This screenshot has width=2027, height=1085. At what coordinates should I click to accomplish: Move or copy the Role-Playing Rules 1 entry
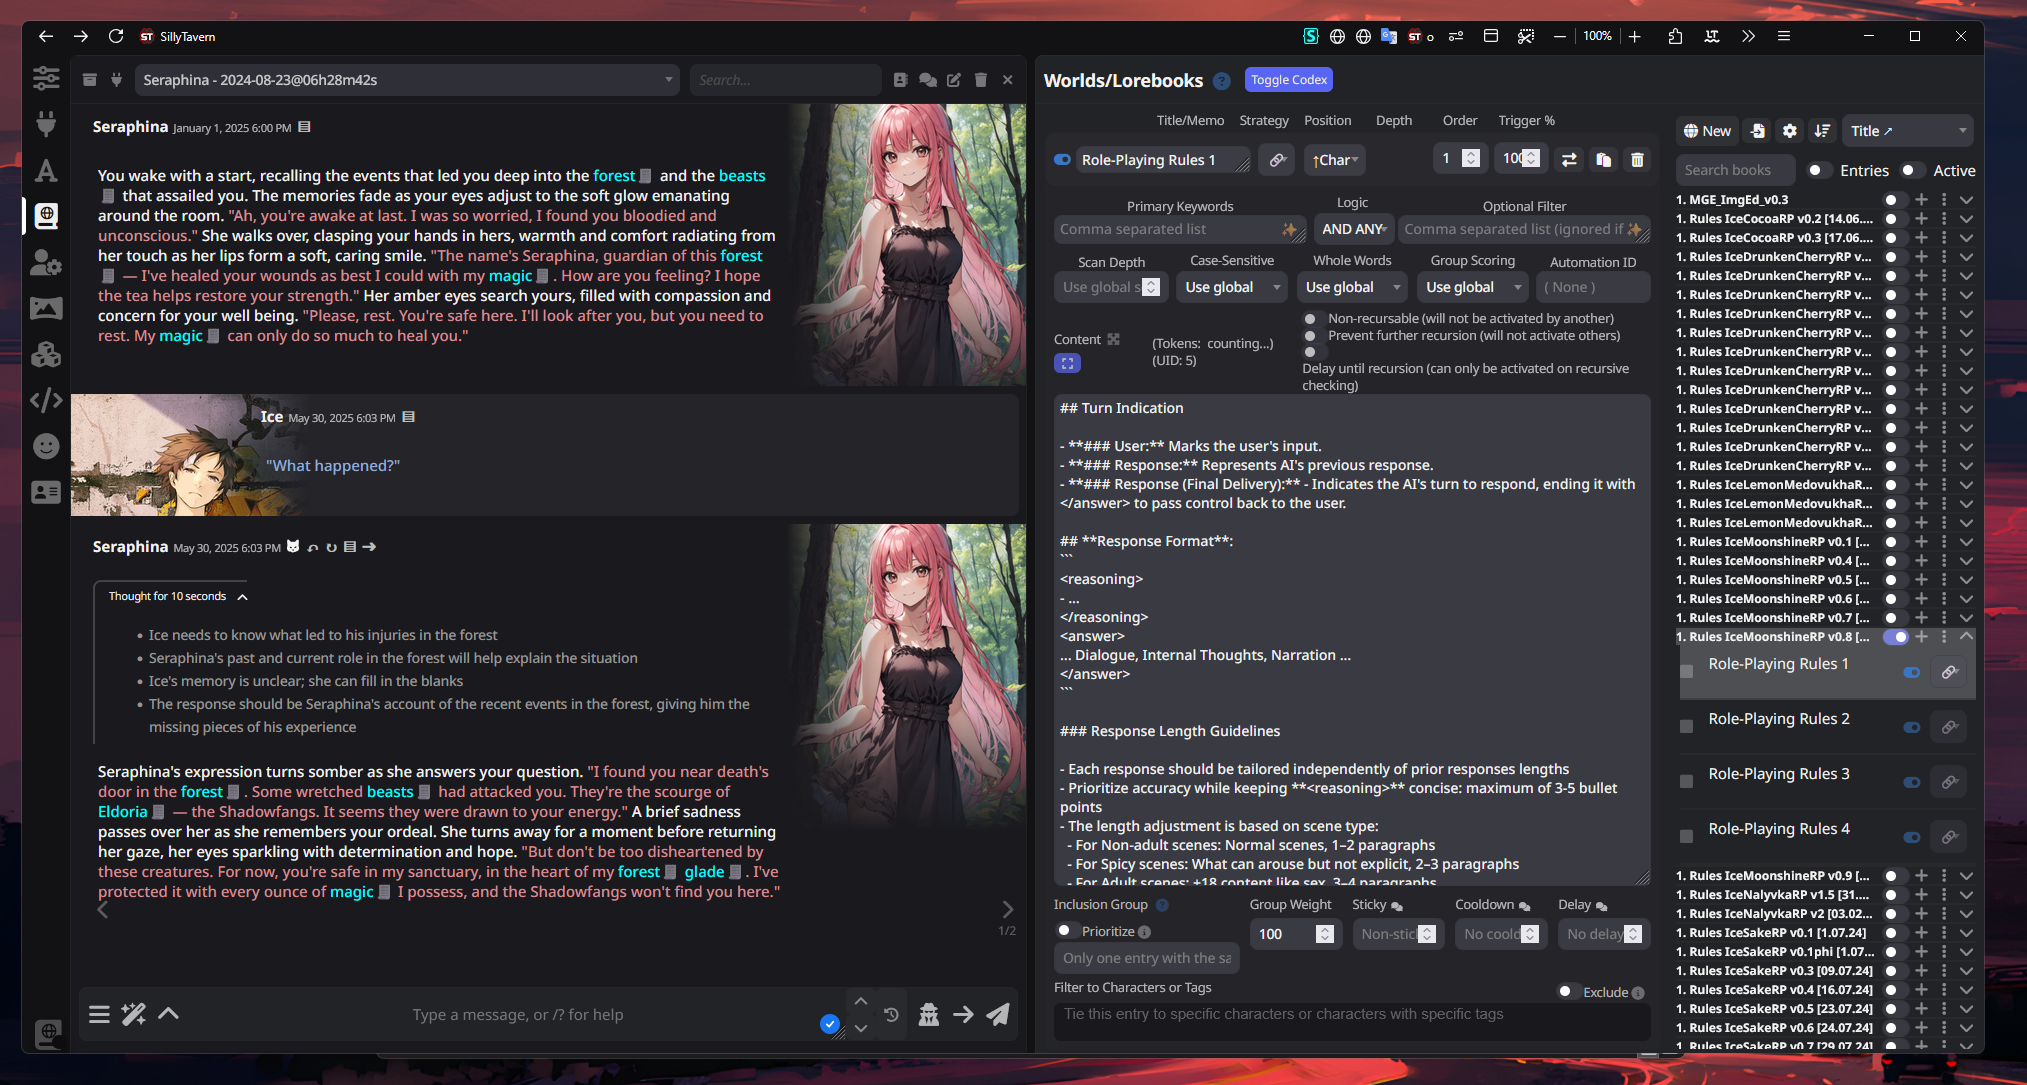tap(1570, 160)
